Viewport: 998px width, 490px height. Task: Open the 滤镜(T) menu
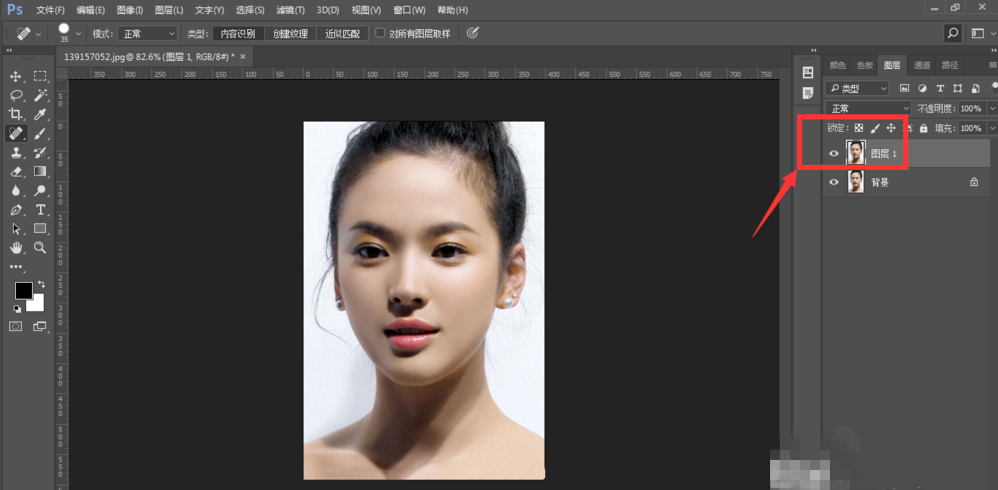[291, 10]
